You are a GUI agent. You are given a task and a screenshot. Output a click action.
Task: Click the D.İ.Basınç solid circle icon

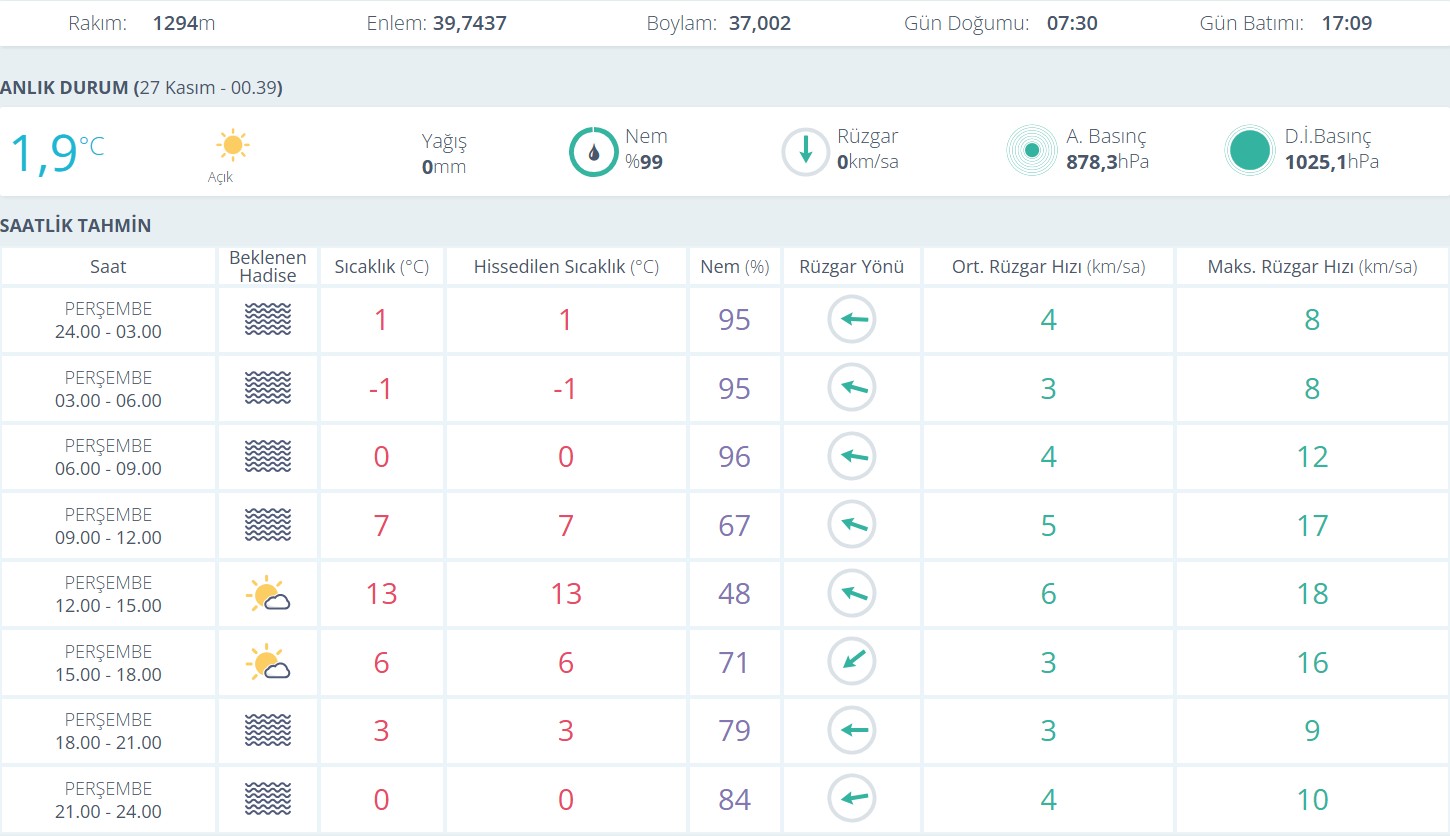(1250, 151)
